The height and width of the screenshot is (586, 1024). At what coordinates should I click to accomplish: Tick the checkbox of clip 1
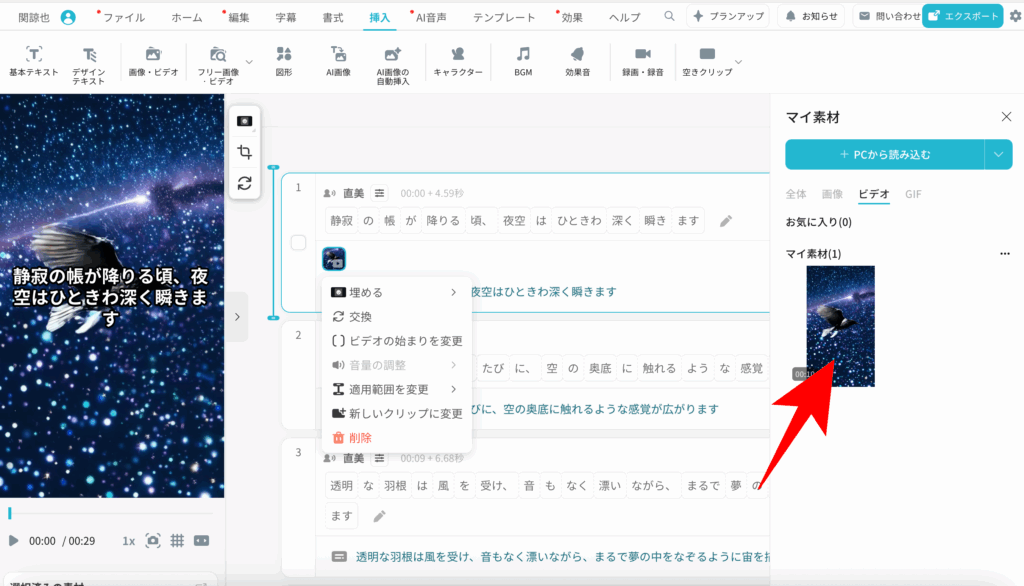(298, 242)
